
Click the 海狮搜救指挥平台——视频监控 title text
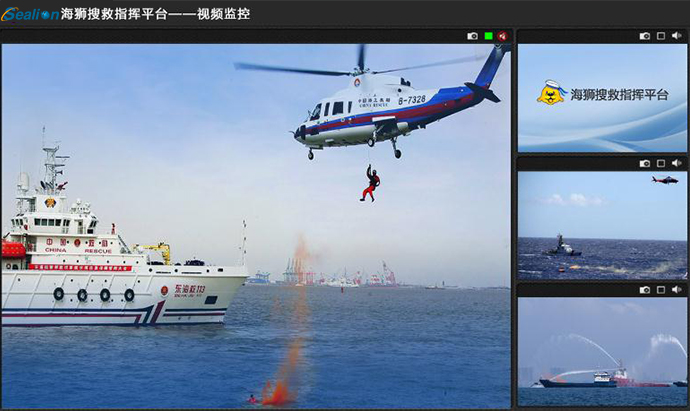click(155, 14)
